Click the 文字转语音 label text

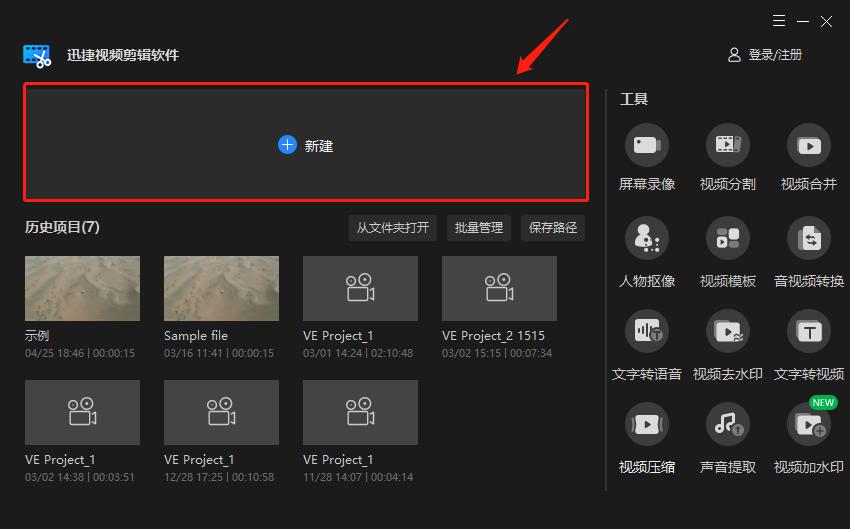(x=647, y=374)
